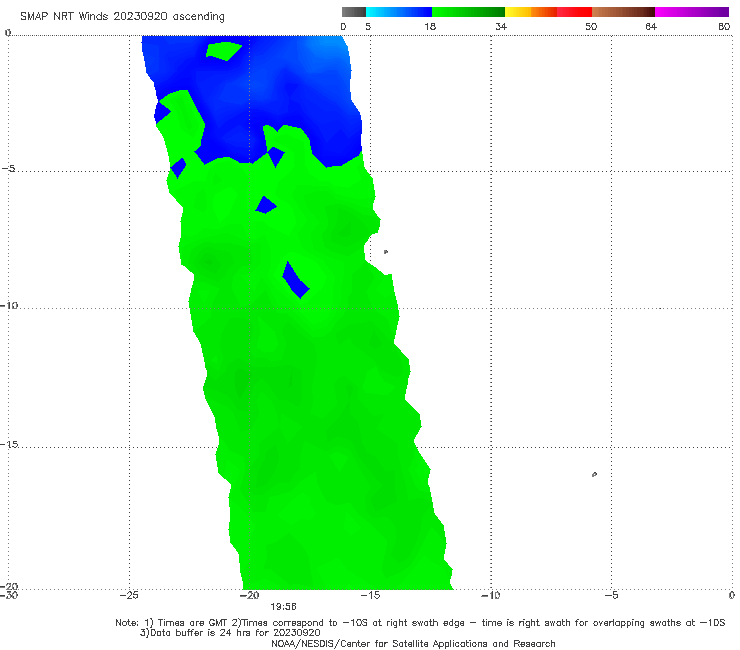Click the longitude axis label '-10'

point(490,595)
